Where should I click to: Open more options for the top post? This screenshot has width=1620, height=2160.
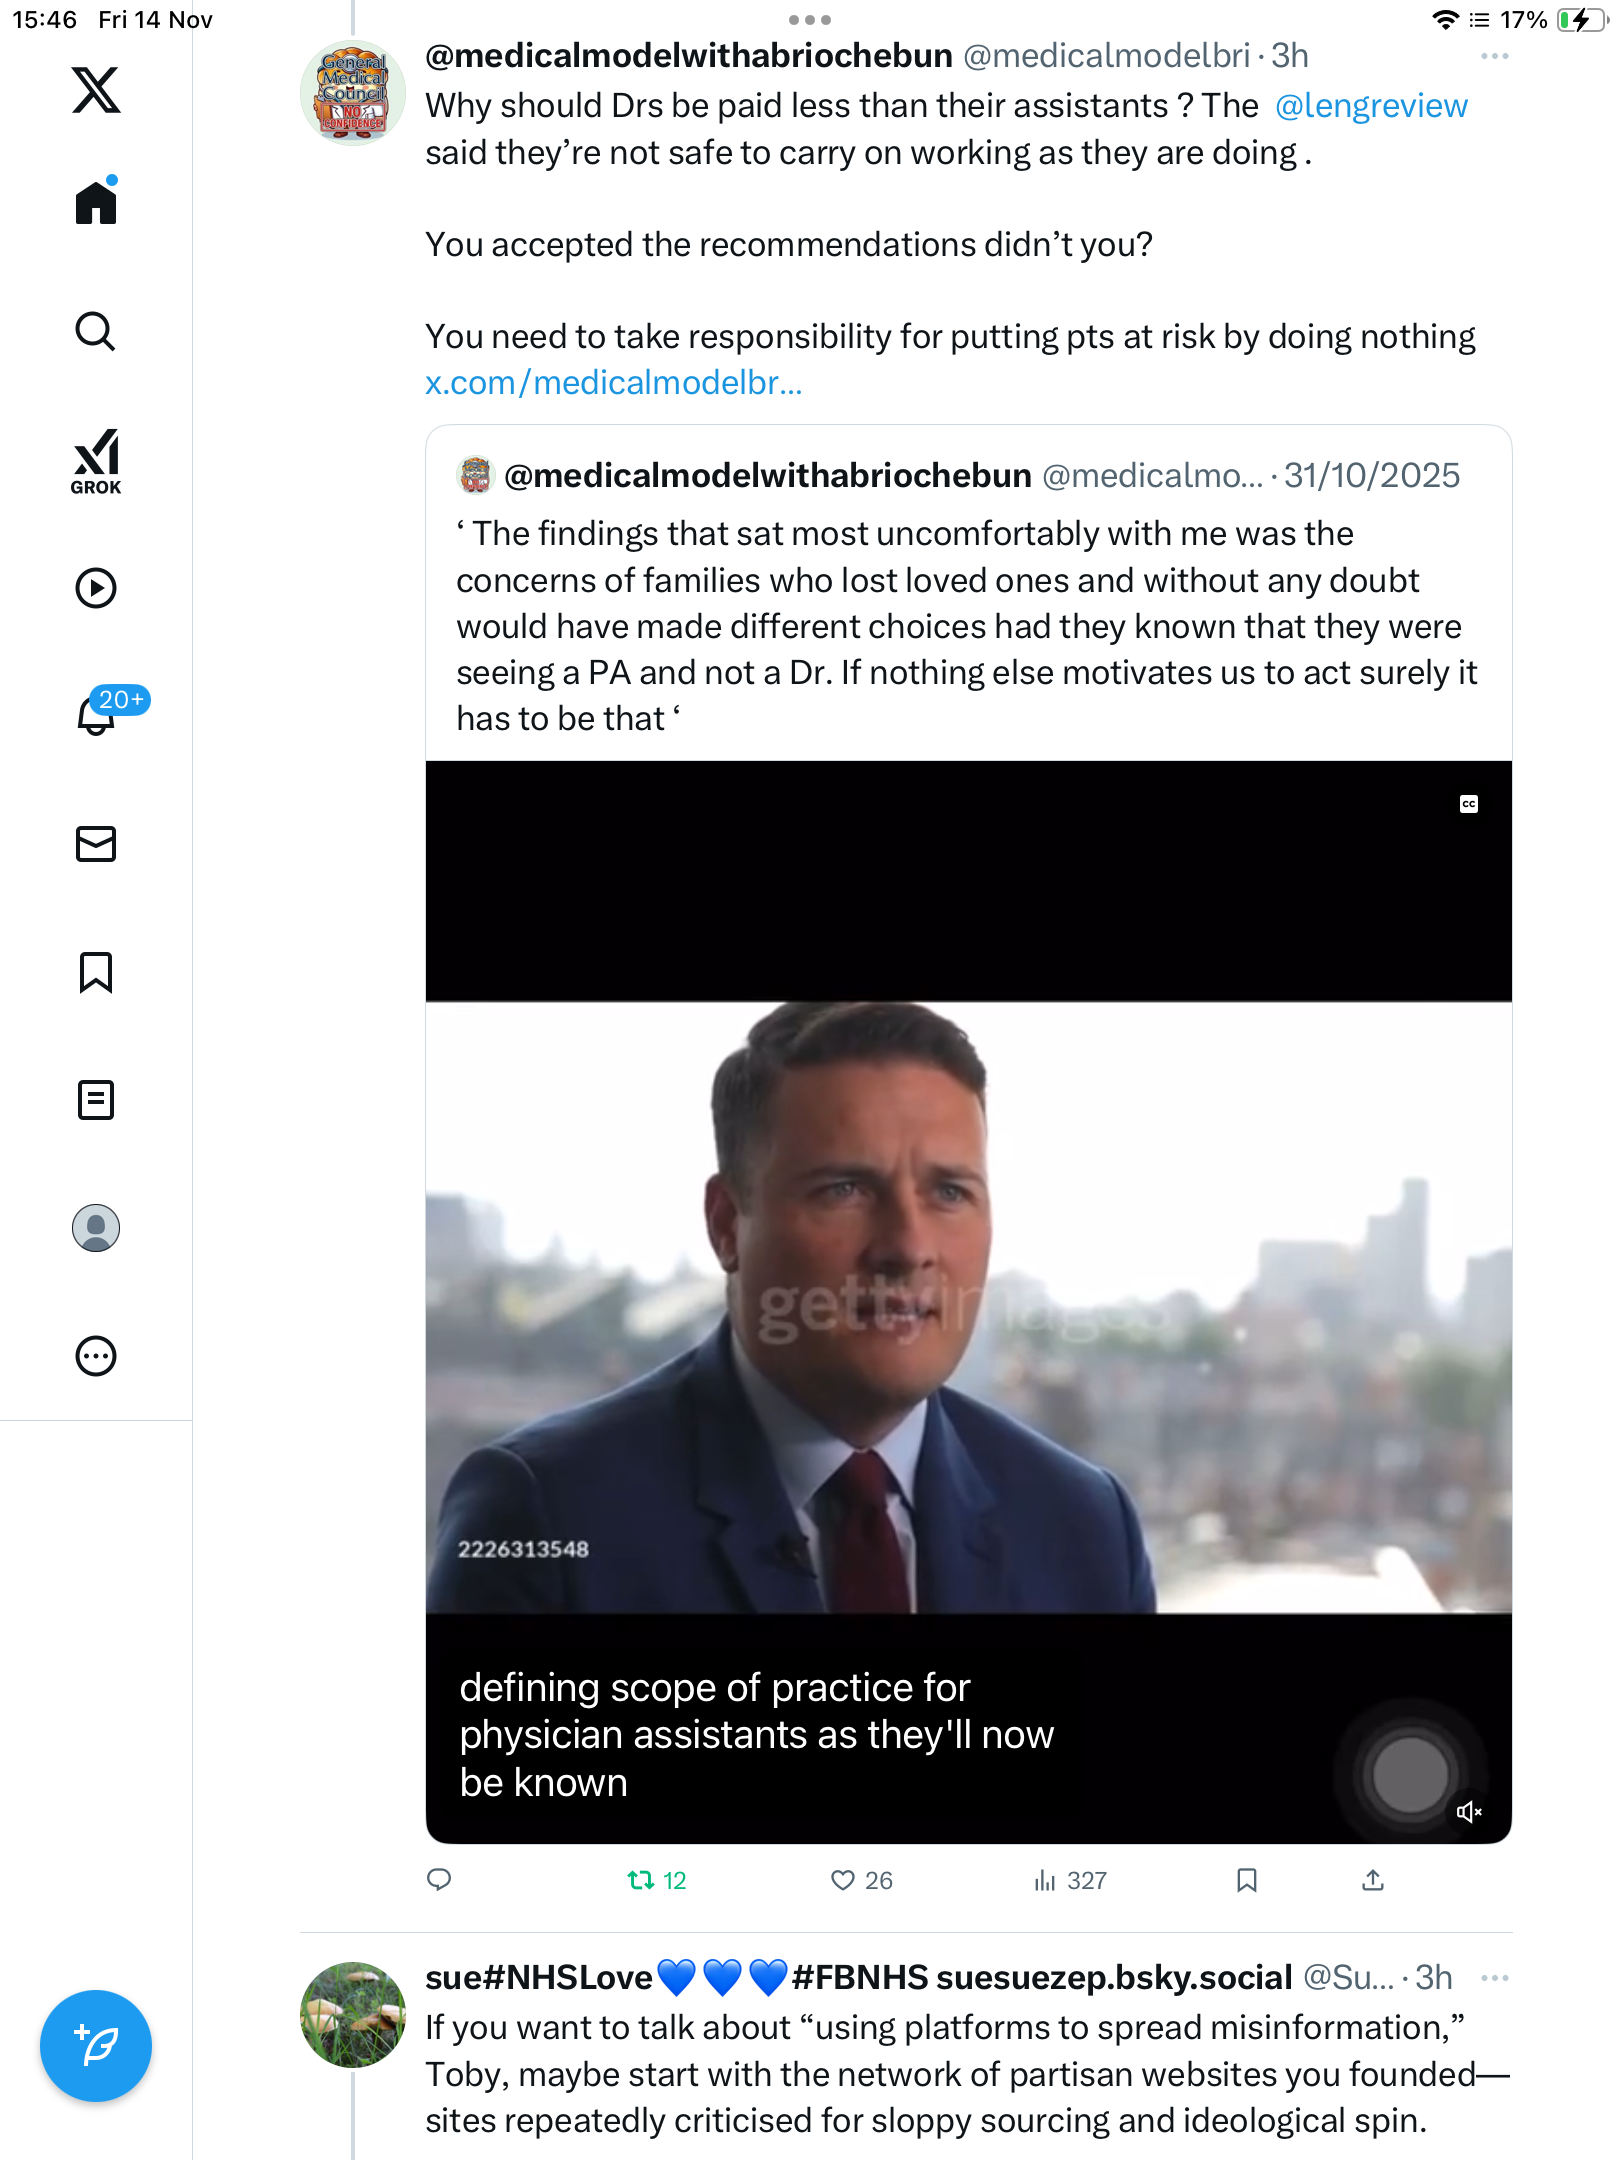[x=1494, y=56]
